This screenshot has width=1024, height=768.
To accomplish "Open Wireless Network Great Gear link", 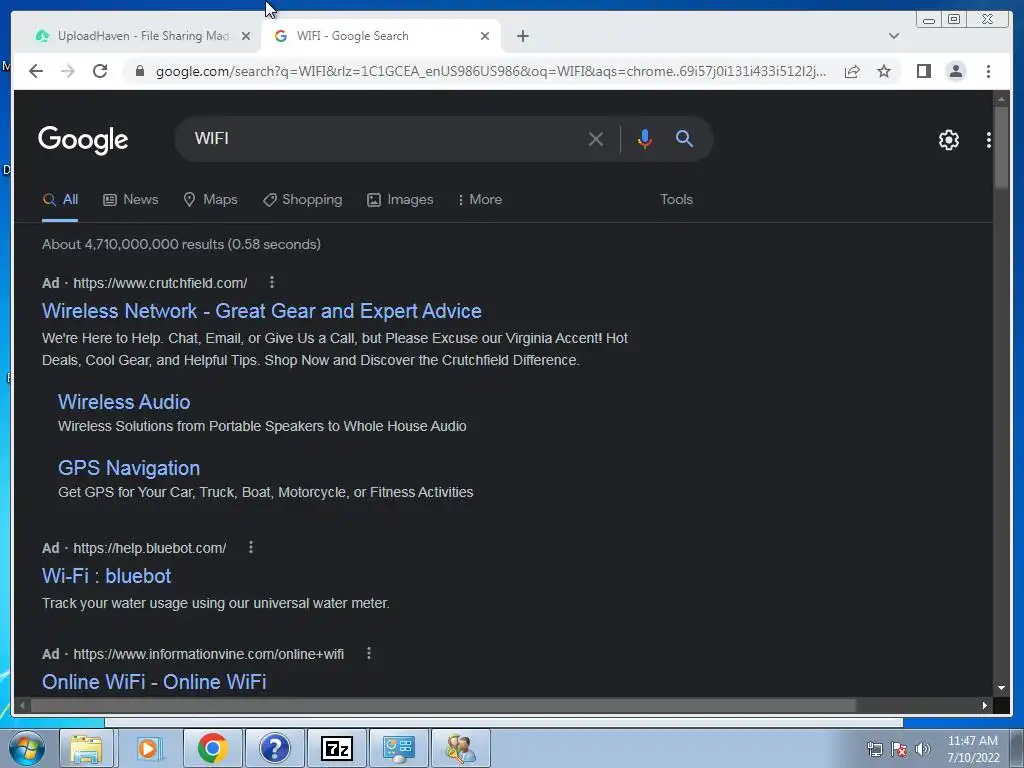I will (261, 311).
